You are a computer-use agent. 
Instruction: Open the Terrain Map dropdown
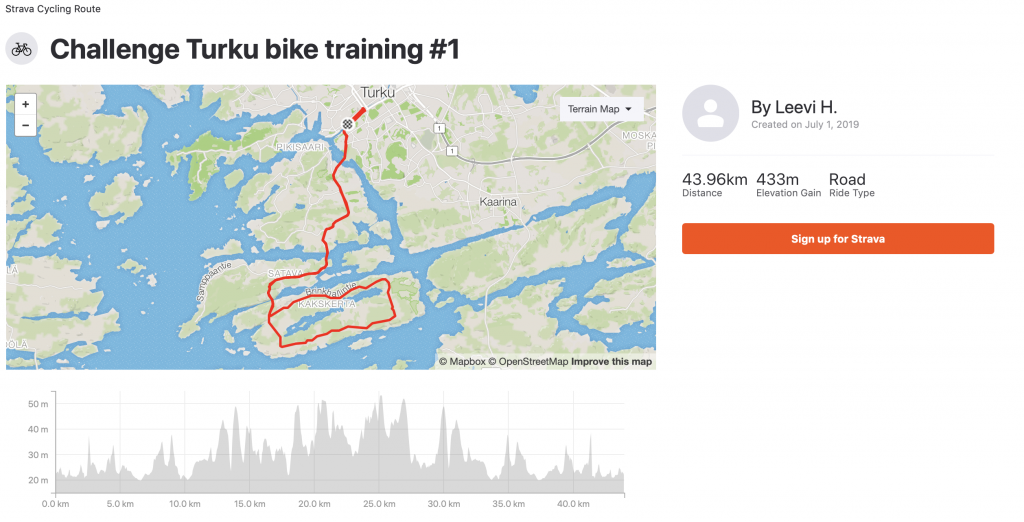click(x=601, y=109)
